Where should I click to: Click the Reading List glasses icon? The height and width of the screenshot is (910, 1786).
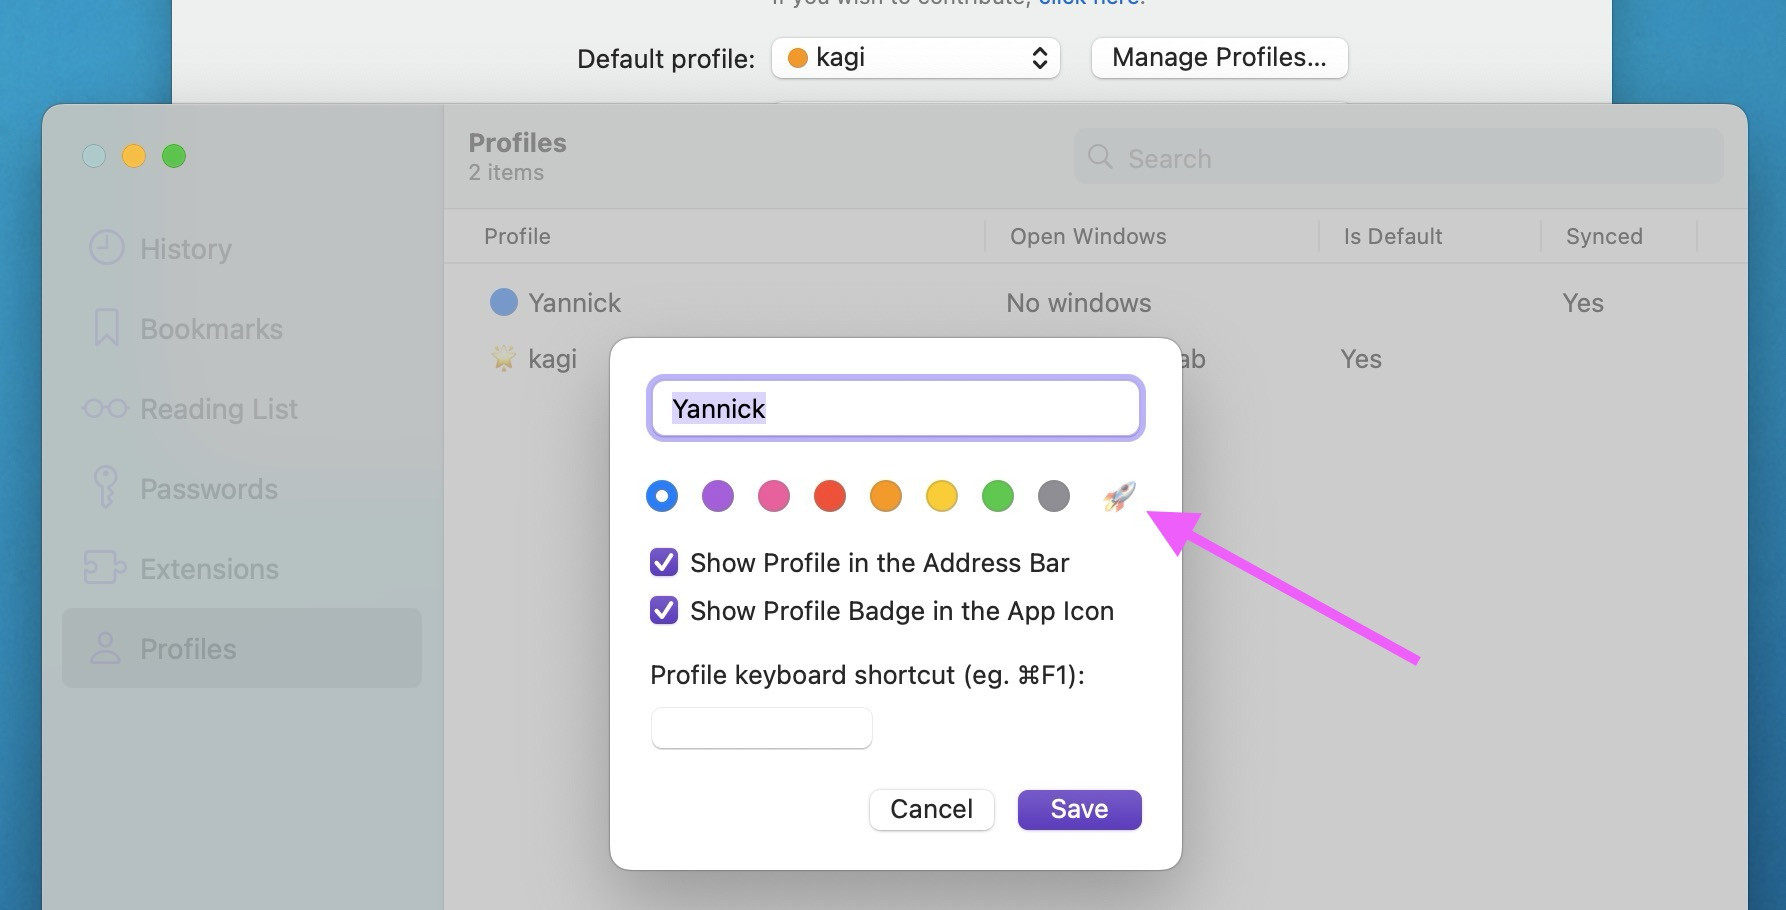[x=105, y=408]
